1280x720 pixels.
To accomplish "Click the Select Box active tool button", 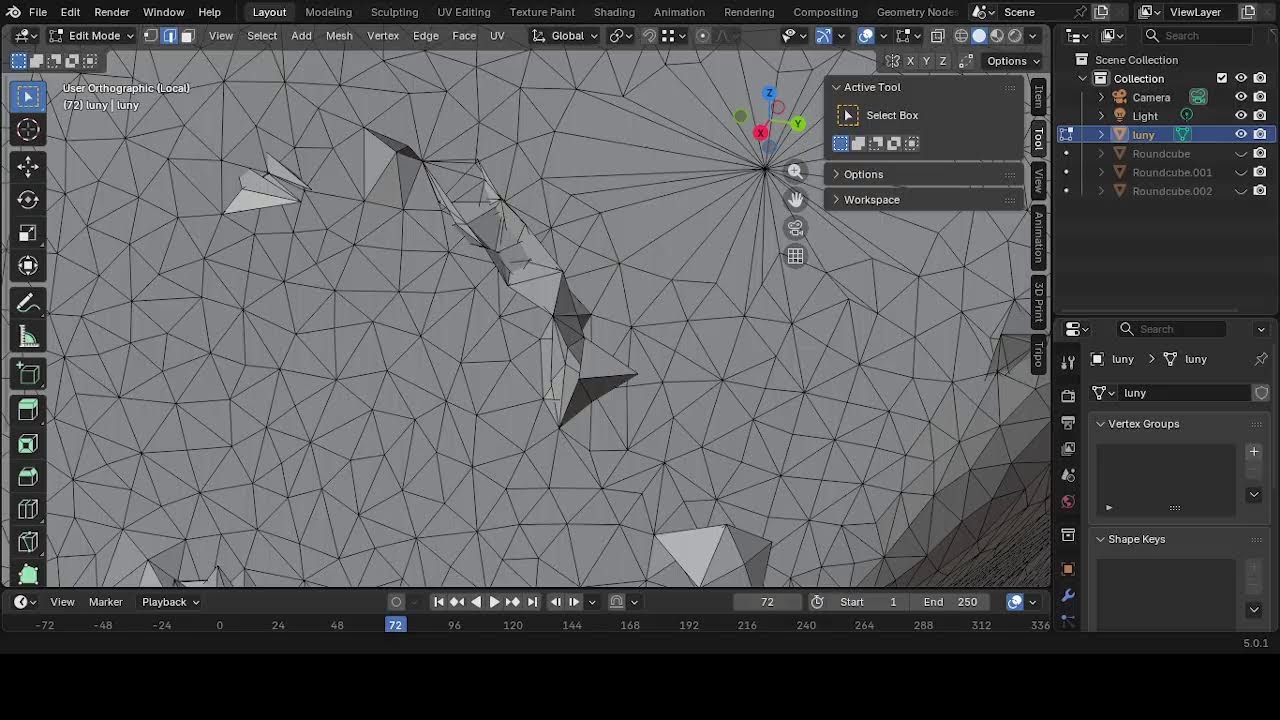I will 848,115.
